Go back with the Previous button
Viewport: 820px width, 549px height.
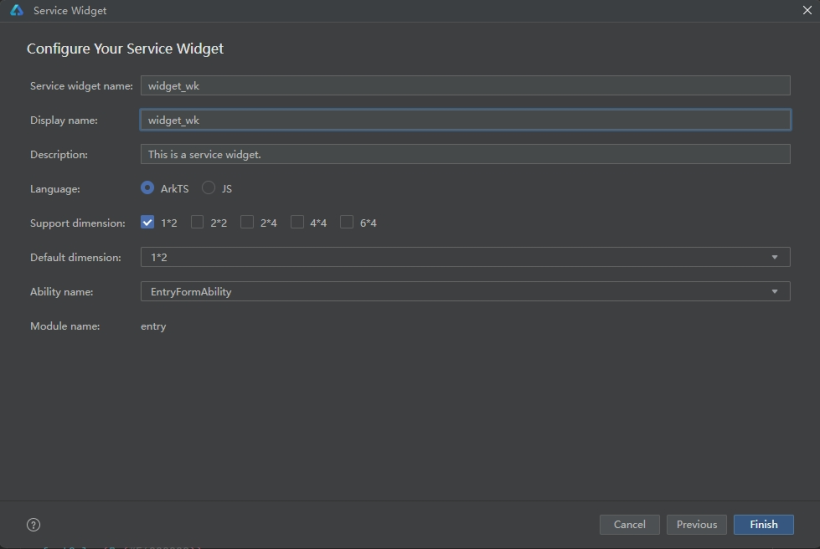click(x=697, y=524)
